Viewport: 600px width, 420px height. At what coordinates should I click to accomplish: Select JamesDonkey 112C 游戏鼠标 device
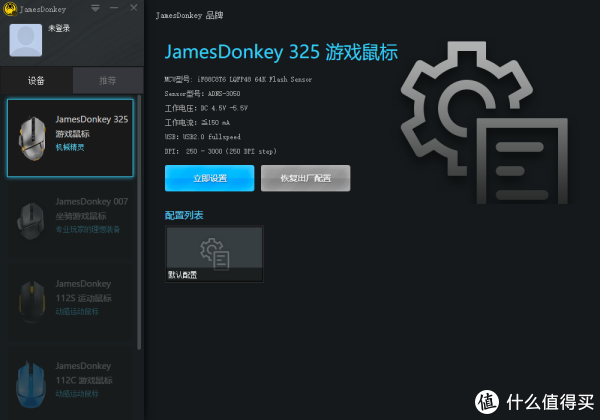point(70,384)
